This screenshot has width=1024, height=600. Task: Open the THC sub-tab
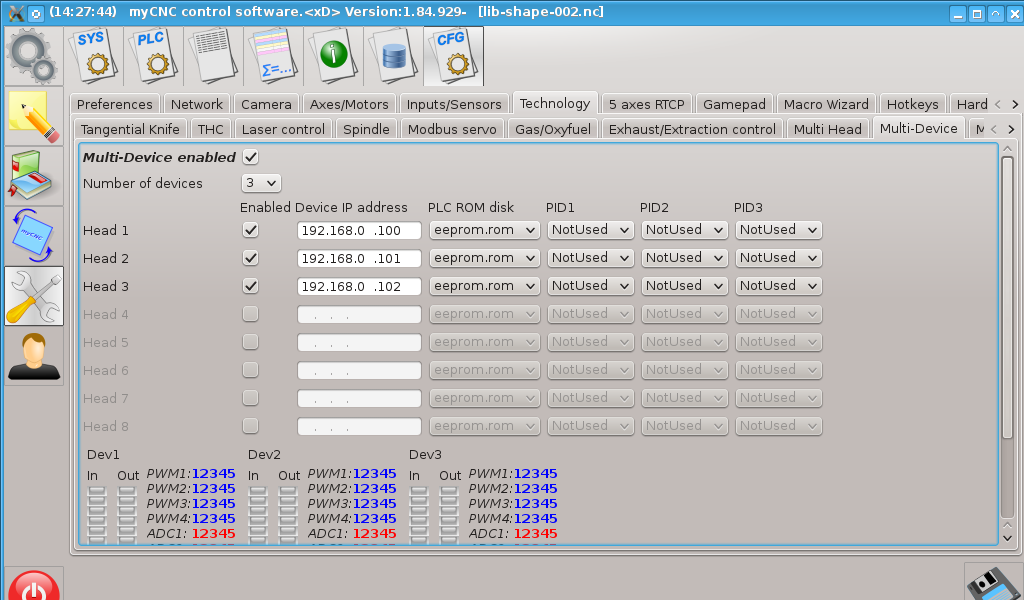[x=210, y=129]
